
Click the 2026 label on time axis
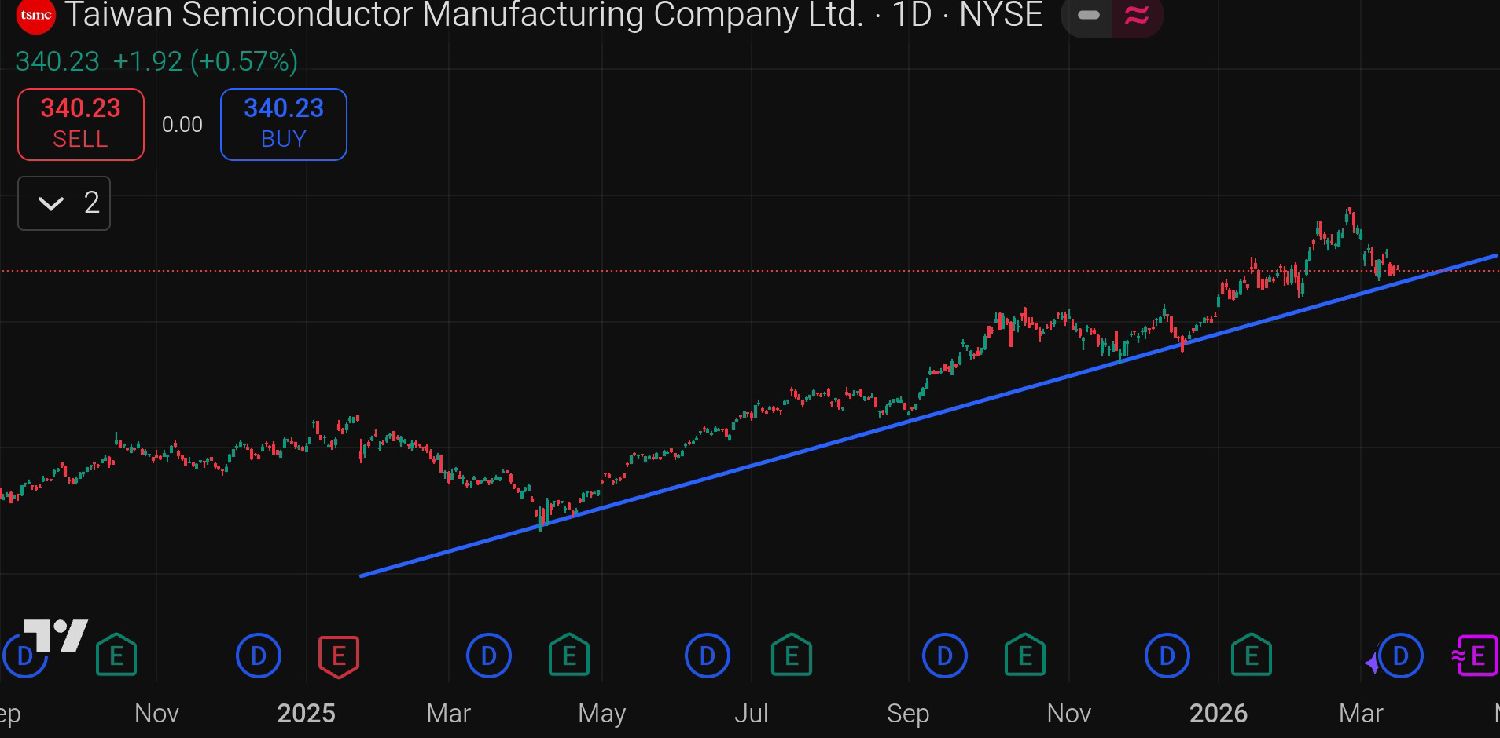click(x=1218, y=713)
